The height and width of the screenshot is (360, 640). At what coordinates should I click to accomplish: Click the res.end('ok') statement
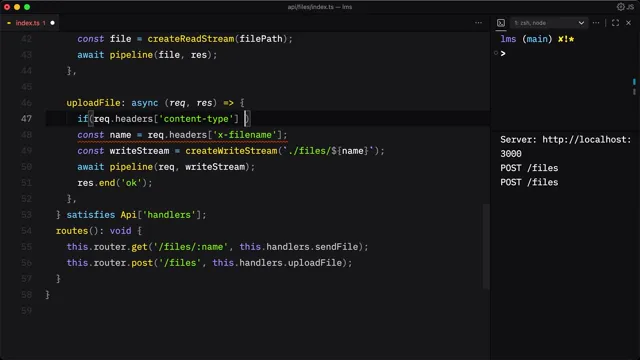click(x=115, y=183)
